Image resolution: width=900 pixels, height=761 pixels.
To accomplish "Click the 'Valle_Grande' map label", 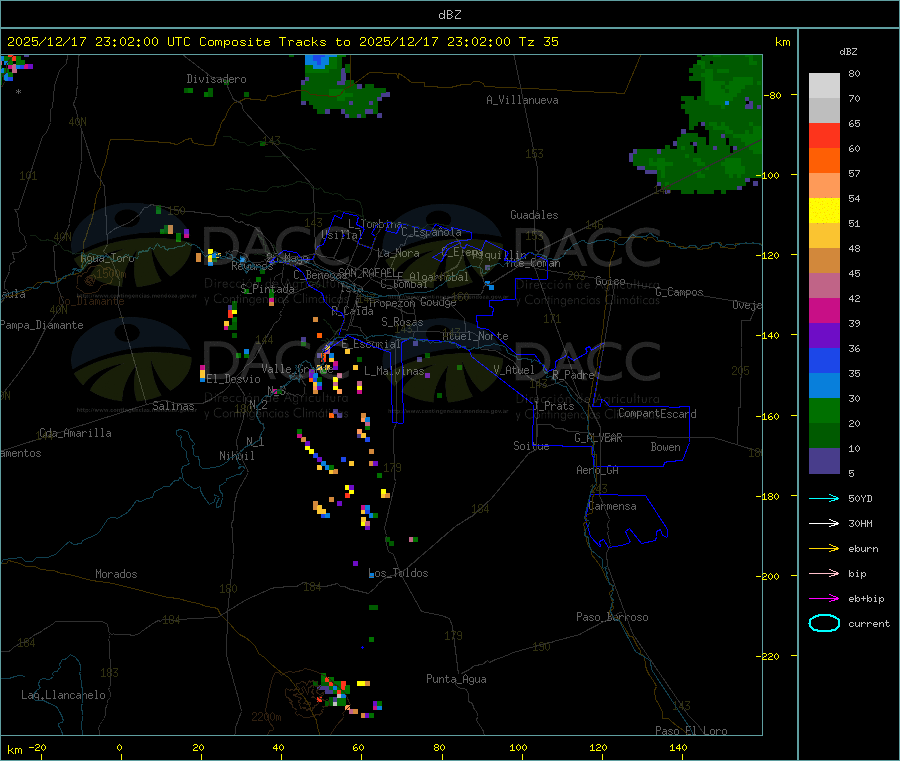I will click(x=297, y=369).
